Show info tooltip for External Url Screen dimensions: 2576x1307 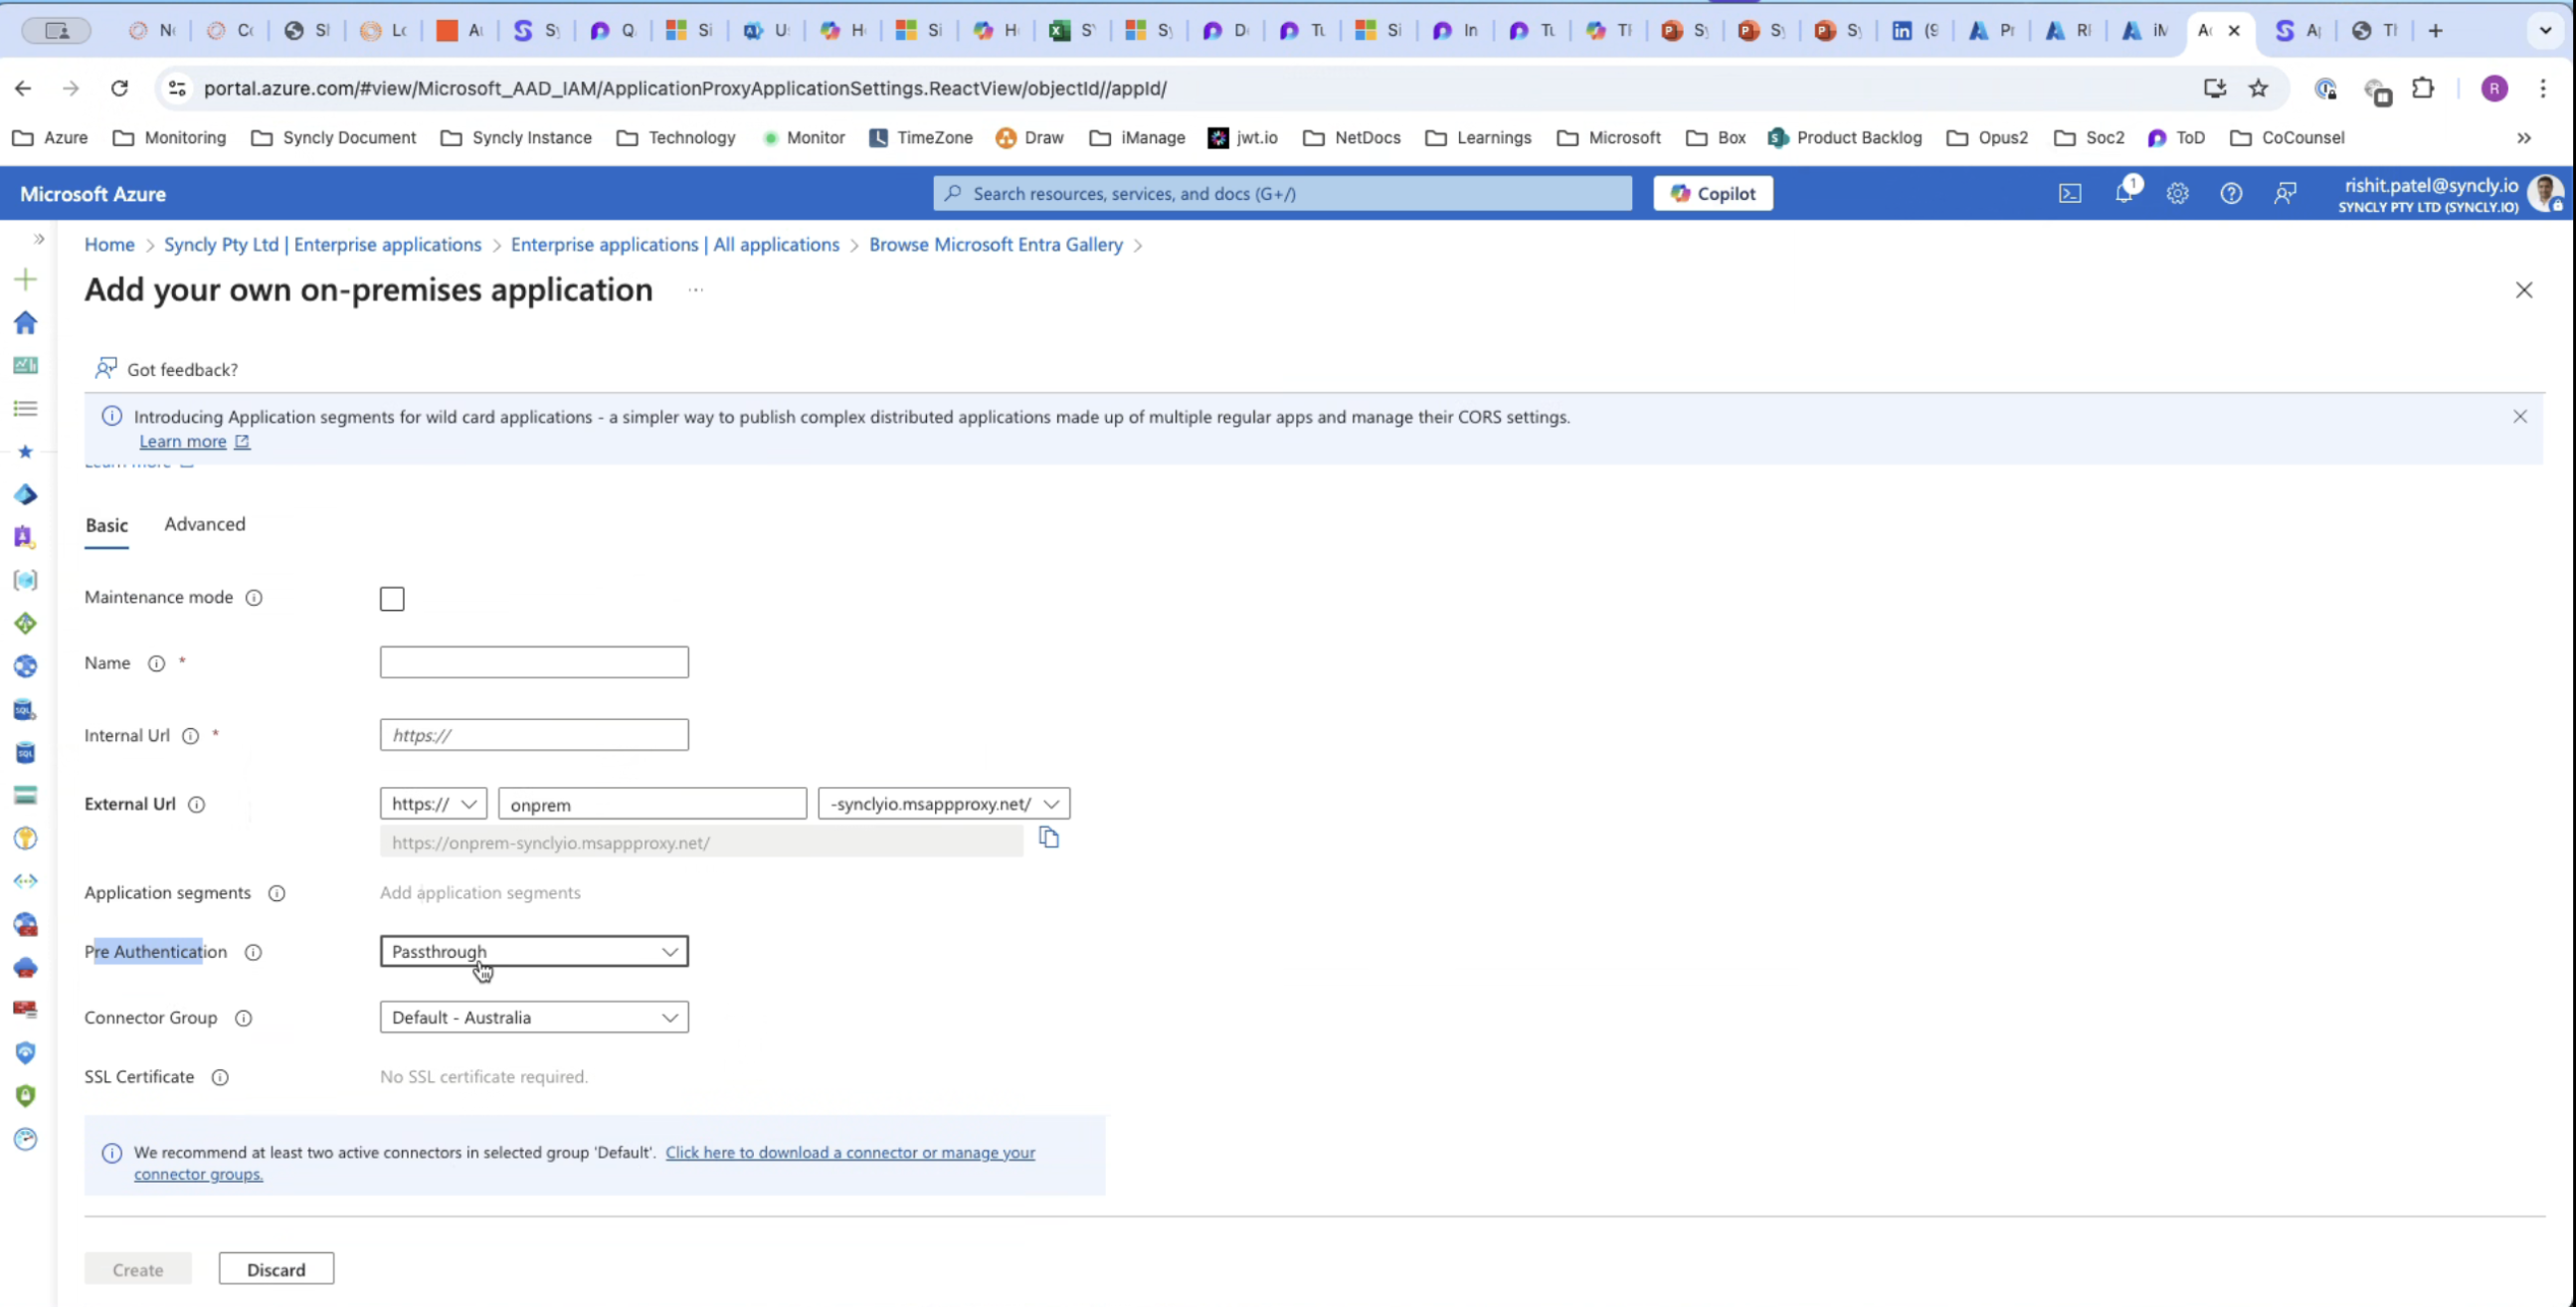pos(197,805)
